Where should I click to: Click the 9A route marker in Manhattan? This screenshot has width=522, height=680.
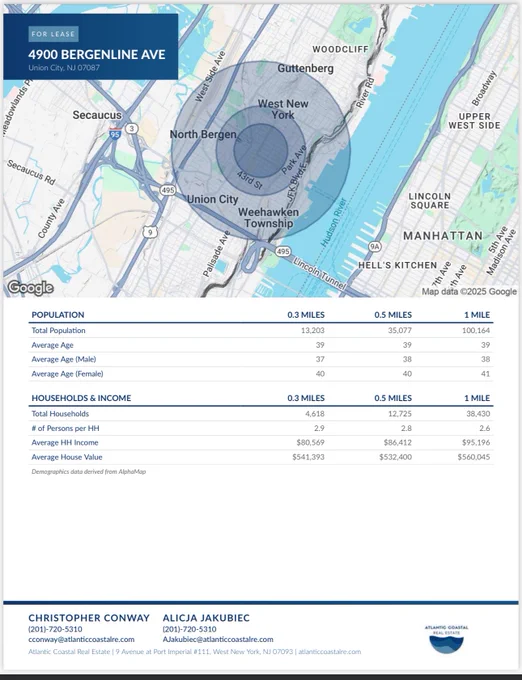(375, 247)
